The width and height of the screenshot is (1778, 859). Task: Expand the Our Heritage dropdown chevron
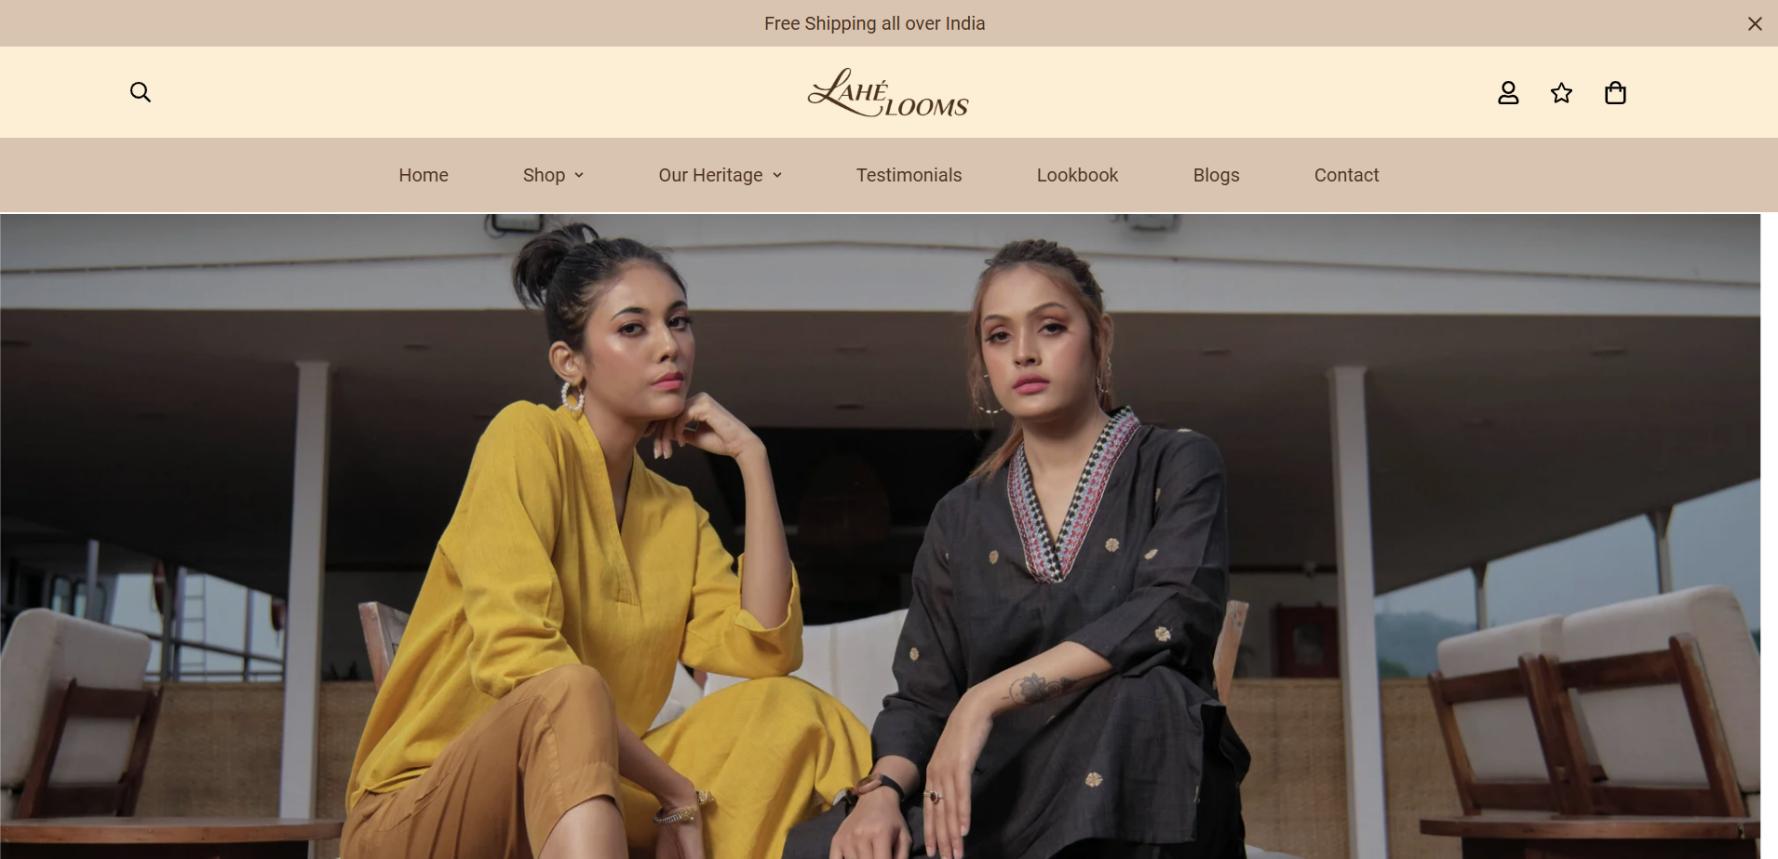[777, 175]
